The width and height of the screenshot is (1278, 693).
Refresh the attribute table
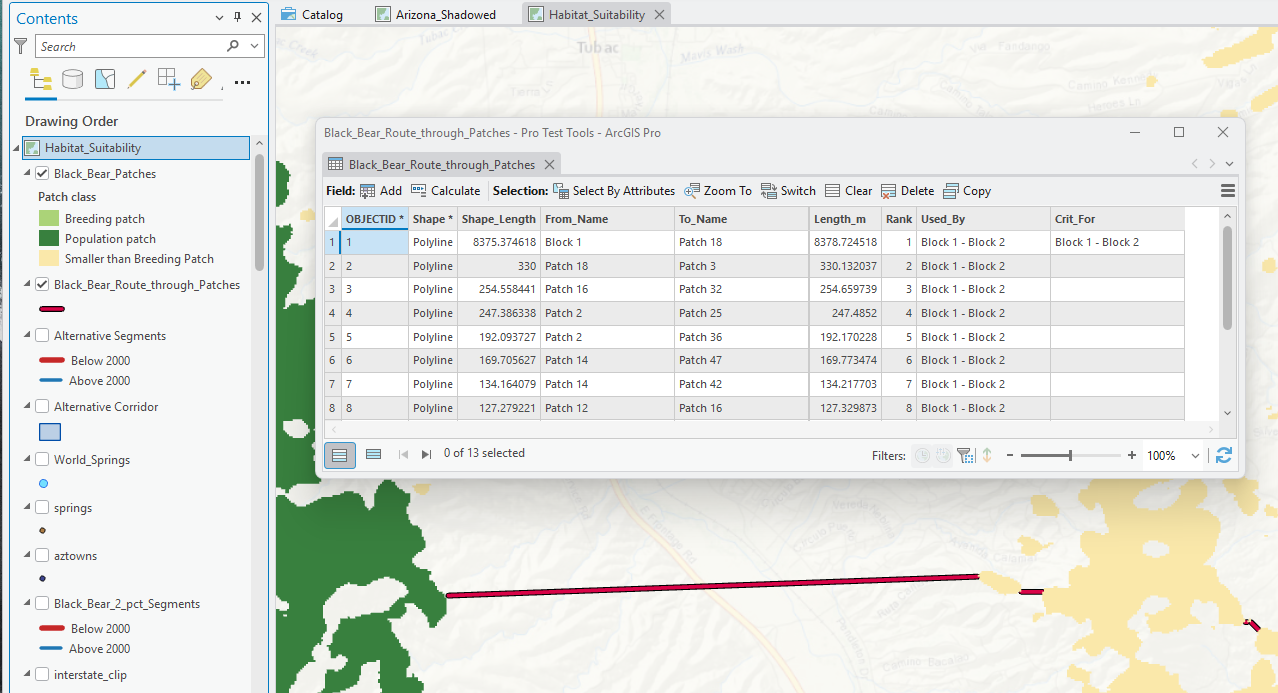pos(1224,455)
